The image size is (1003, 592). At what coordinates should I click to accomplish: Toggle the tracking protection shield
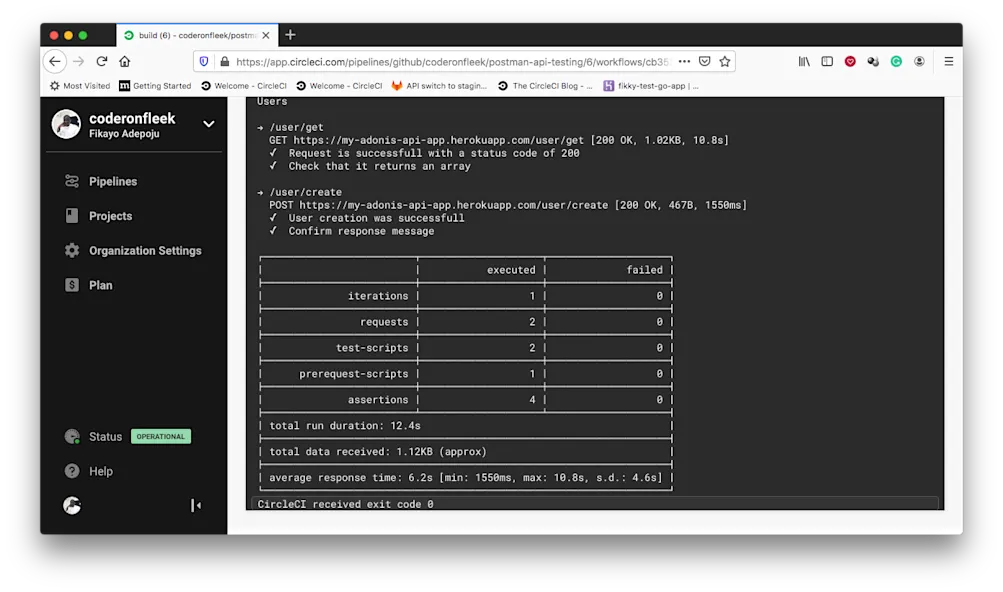[203, 60]
